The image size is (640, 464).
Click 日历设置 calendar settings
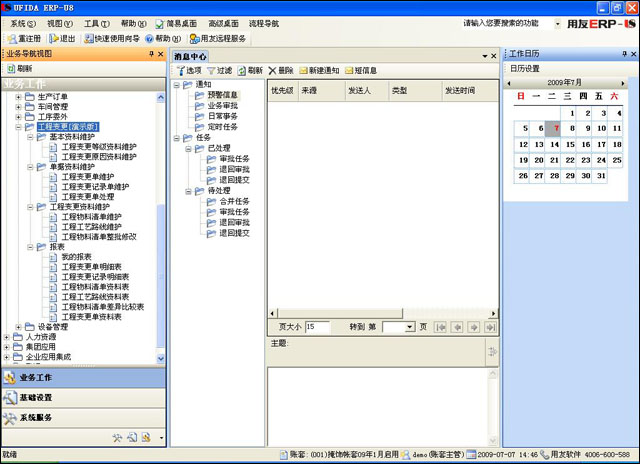tap(525, 69)
